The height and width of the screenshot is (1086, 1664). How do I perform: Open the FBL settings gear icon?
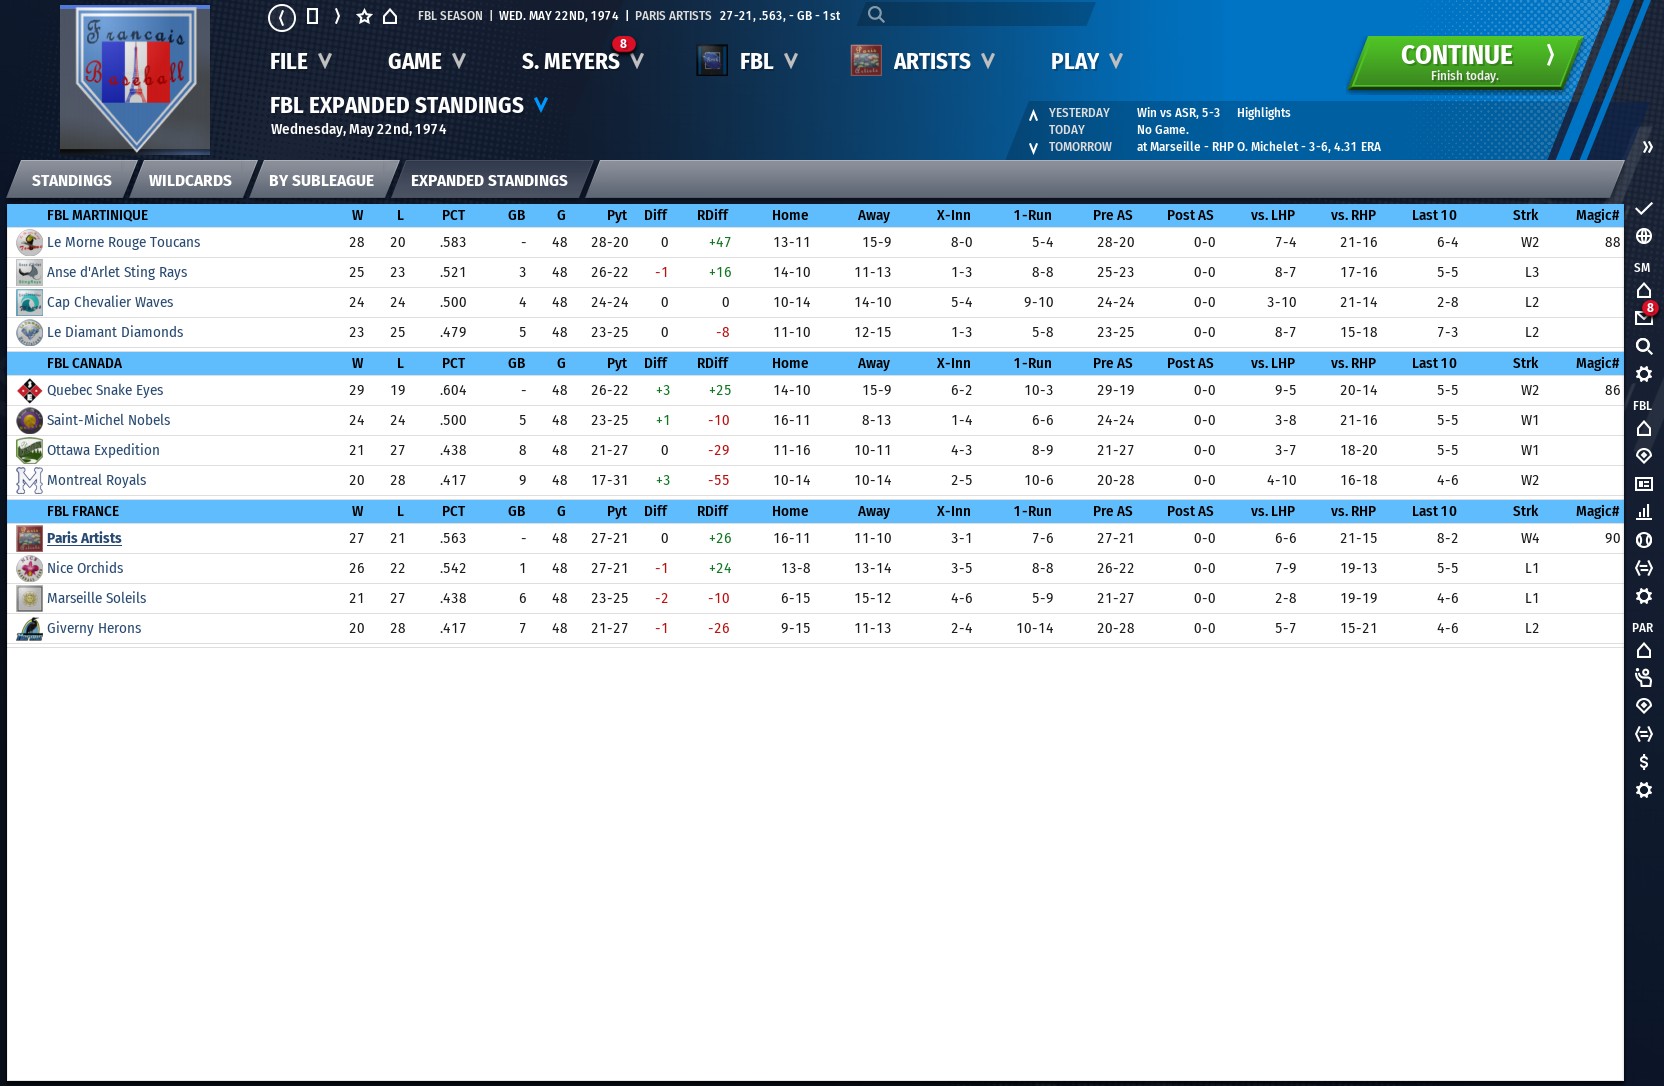pyautogui.click(x=1643, y=596)
